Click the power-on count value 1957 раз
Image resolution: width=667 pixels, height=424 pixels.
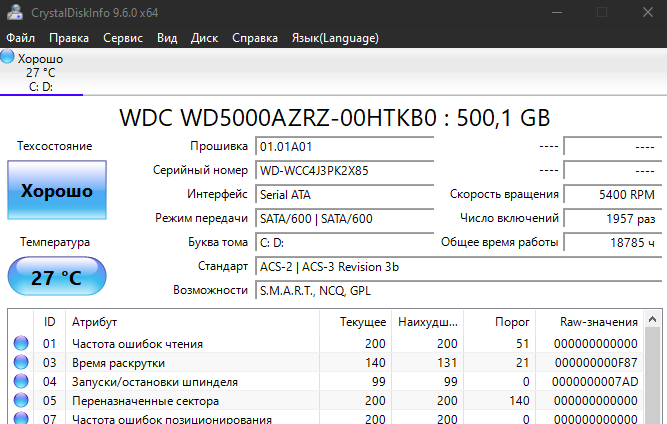(x=613, y=218)
